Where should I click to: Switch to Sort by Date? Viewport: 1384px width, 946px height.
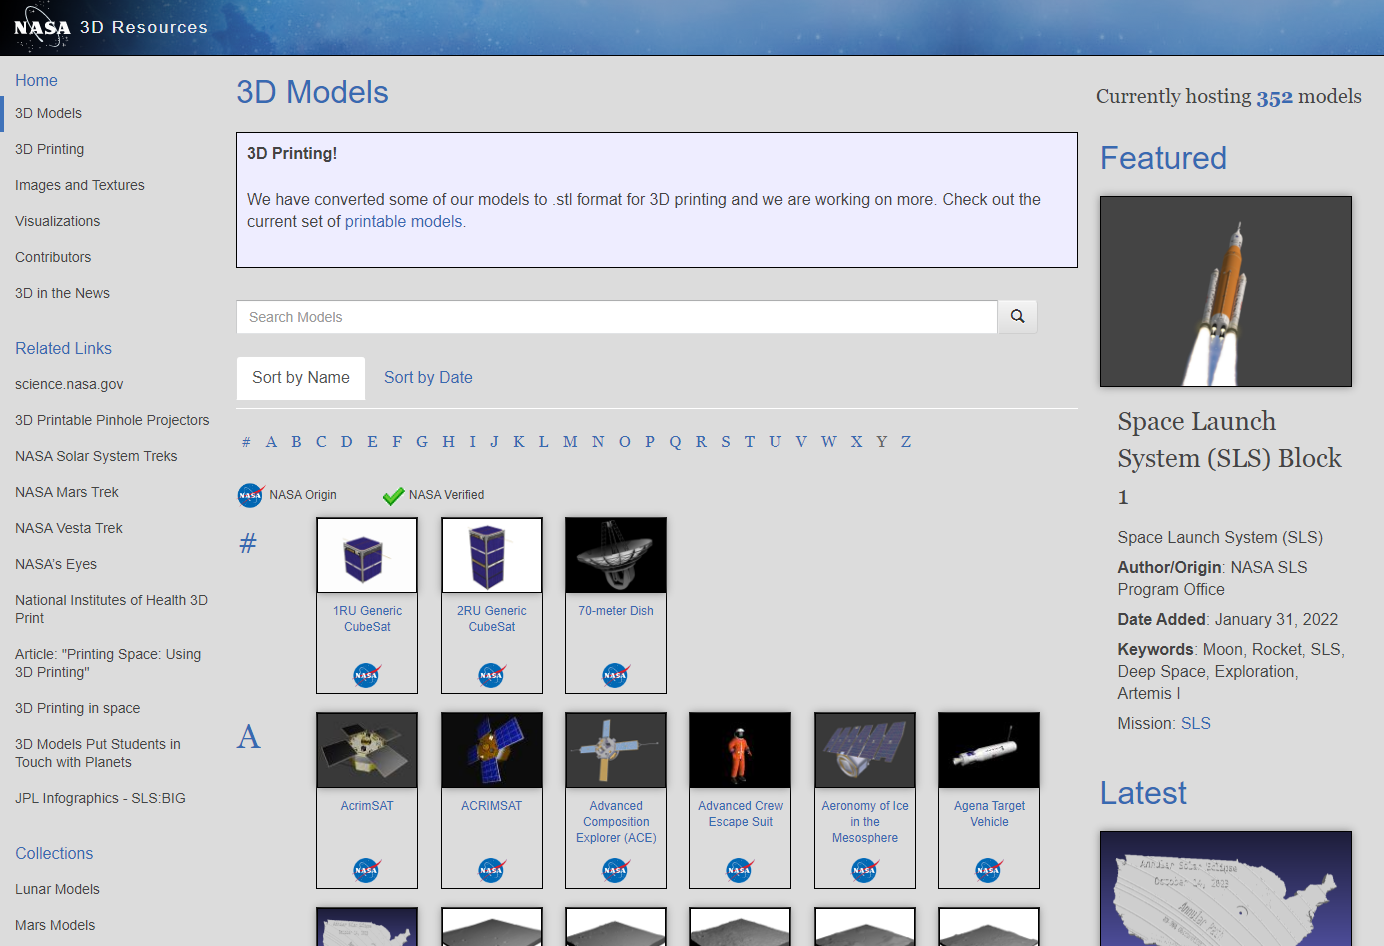(x=428, y=378)
